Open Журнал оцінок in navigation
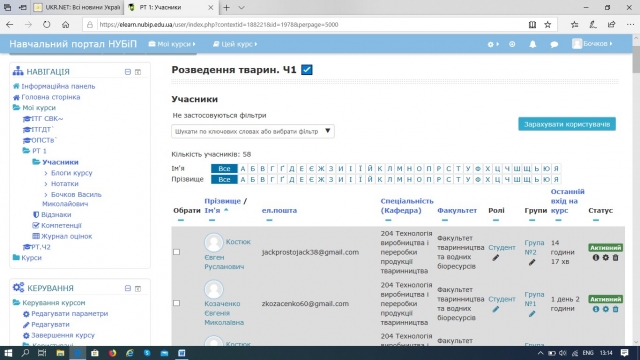The height and width of the screenshot is (360, 640). [66, 236]
